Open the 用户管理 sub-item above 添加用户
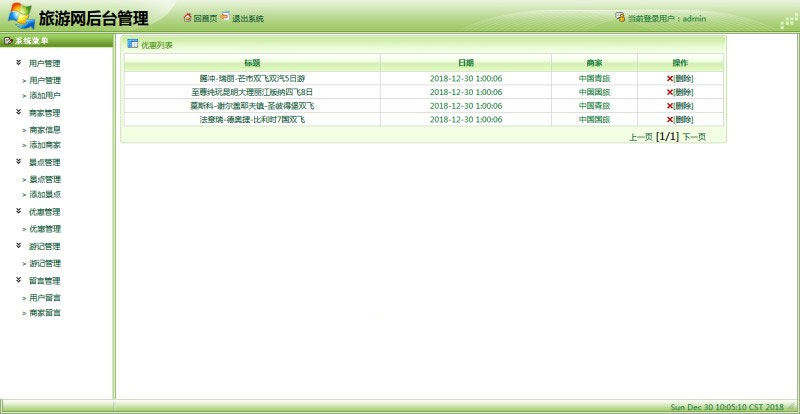 [x=45, y=80]
